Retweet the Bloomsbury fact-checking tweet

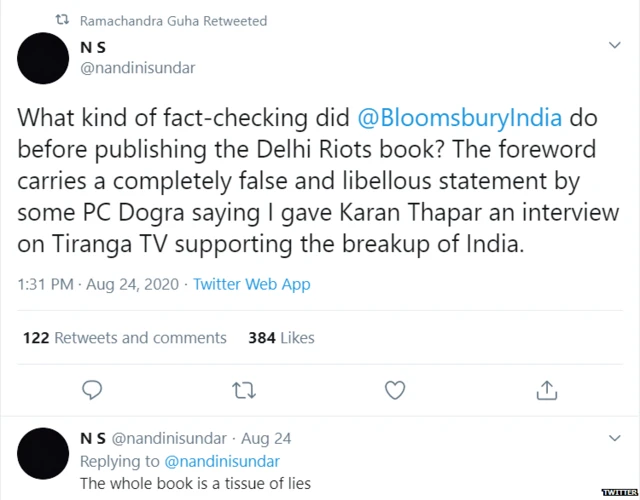point(243,388)
